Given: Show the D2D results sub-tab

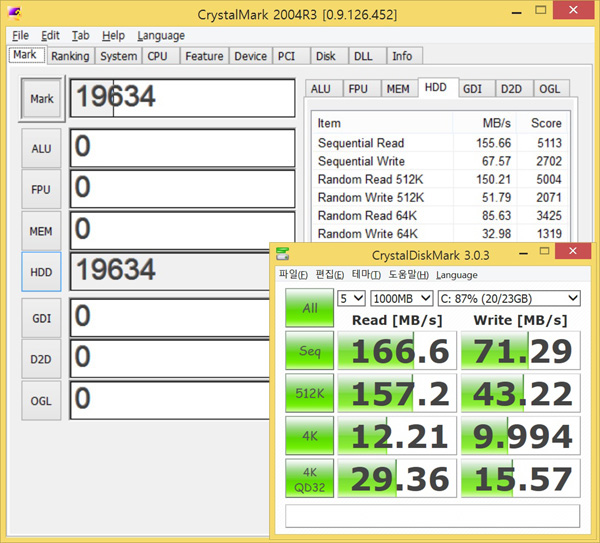Looking at the screenshot, I should coord(514,89).
